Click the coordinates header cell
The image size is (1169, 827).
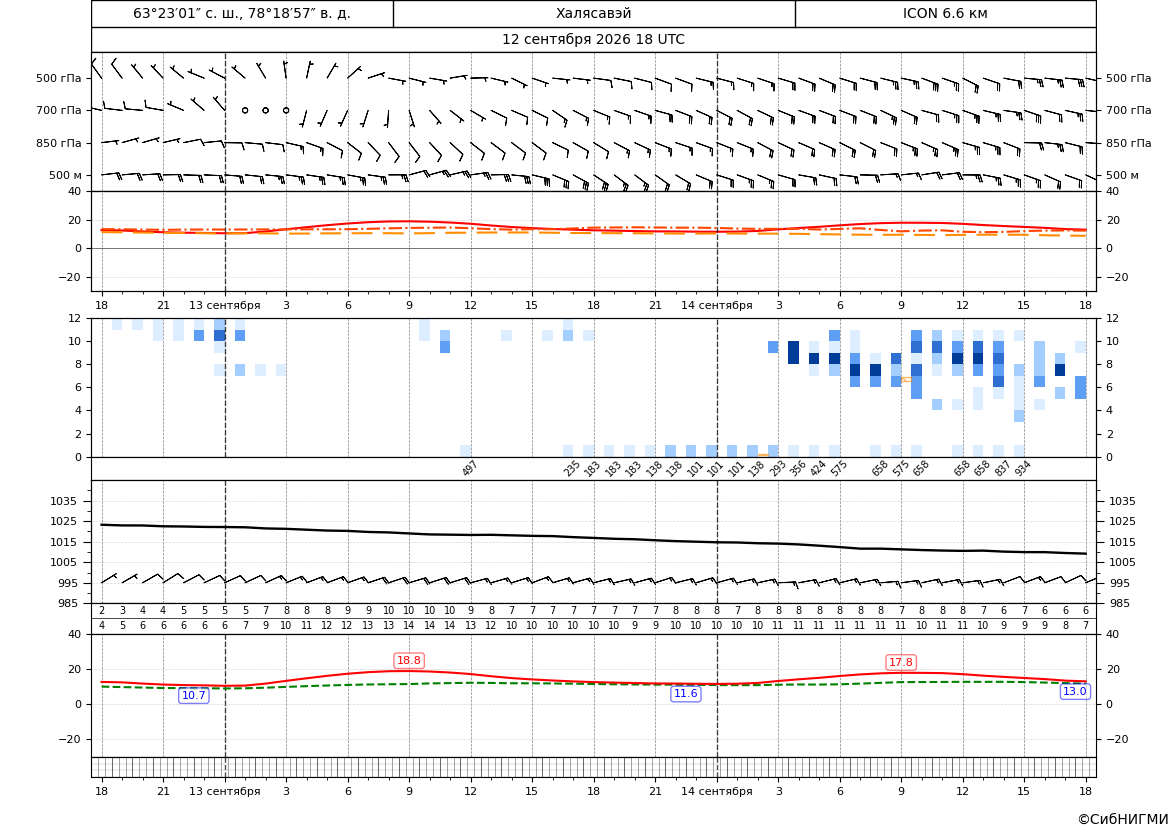(x=242, y=13)
